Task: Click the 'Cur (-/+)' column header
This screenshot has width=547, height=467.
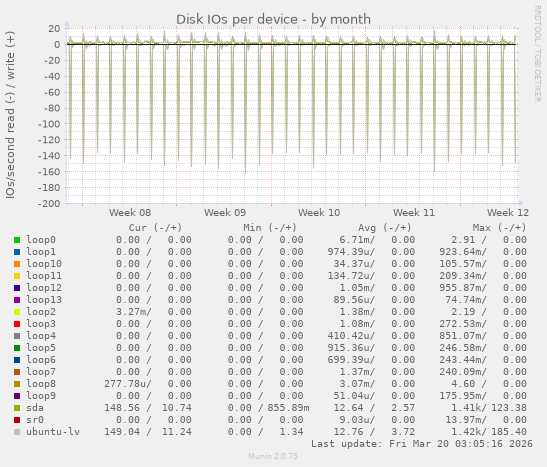Action: click(155, 228)
